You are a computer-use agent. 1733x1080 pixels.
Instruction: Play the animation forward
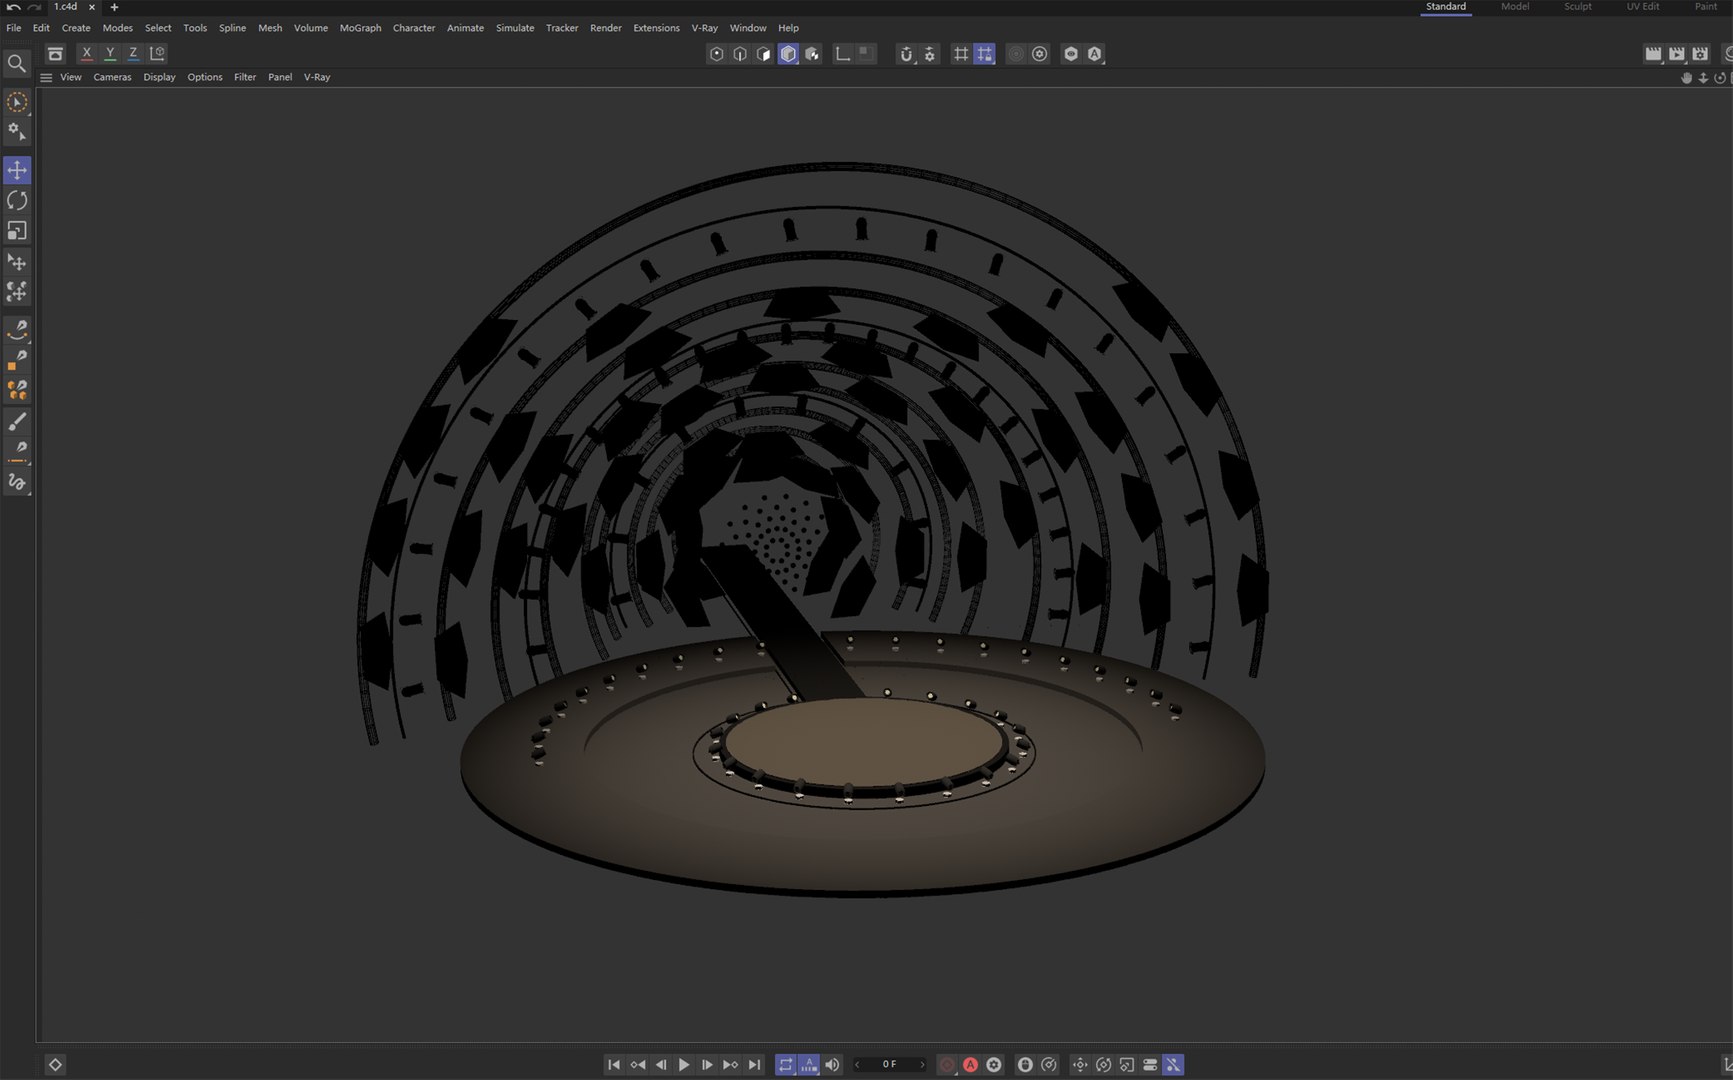[x=684, y=1065]
